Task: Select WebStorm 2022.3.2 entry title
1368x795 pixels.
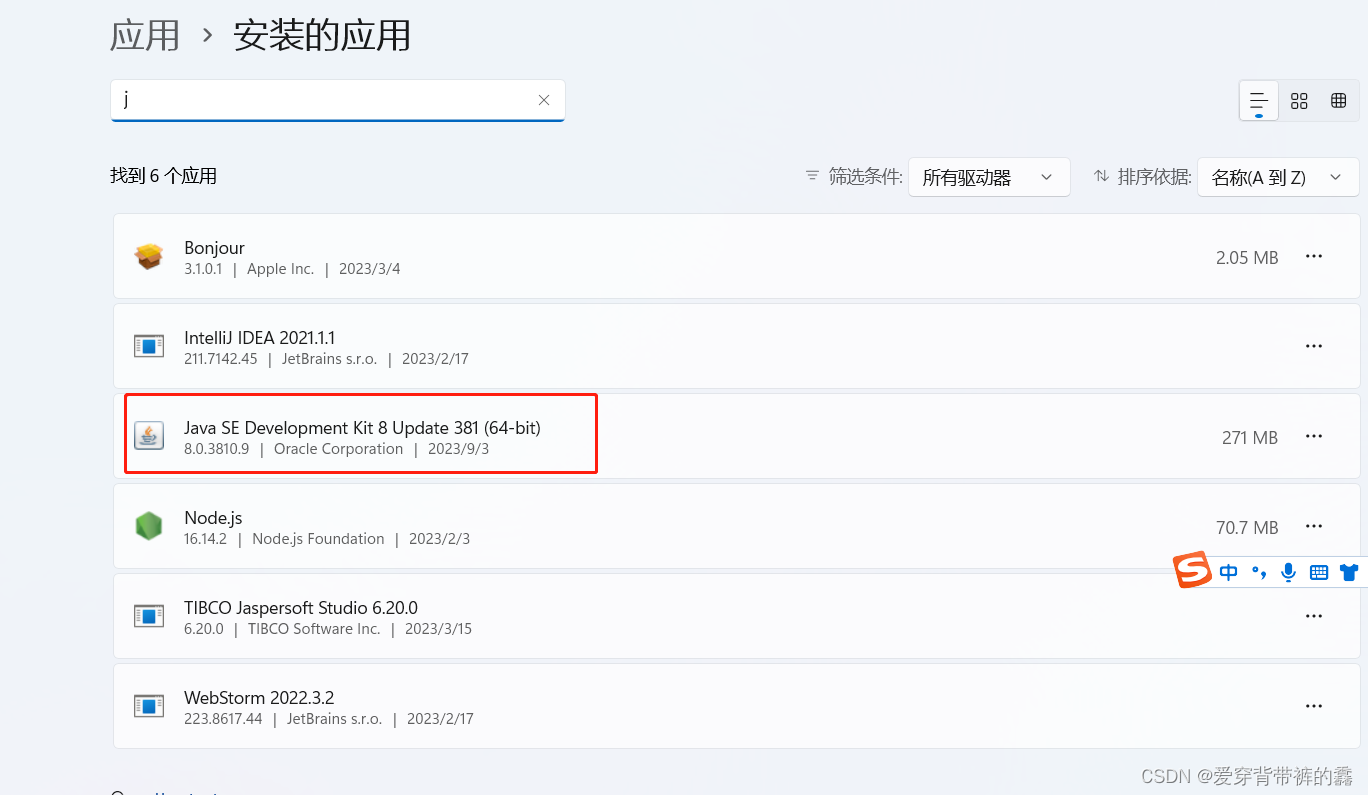Action: [259, 698]
